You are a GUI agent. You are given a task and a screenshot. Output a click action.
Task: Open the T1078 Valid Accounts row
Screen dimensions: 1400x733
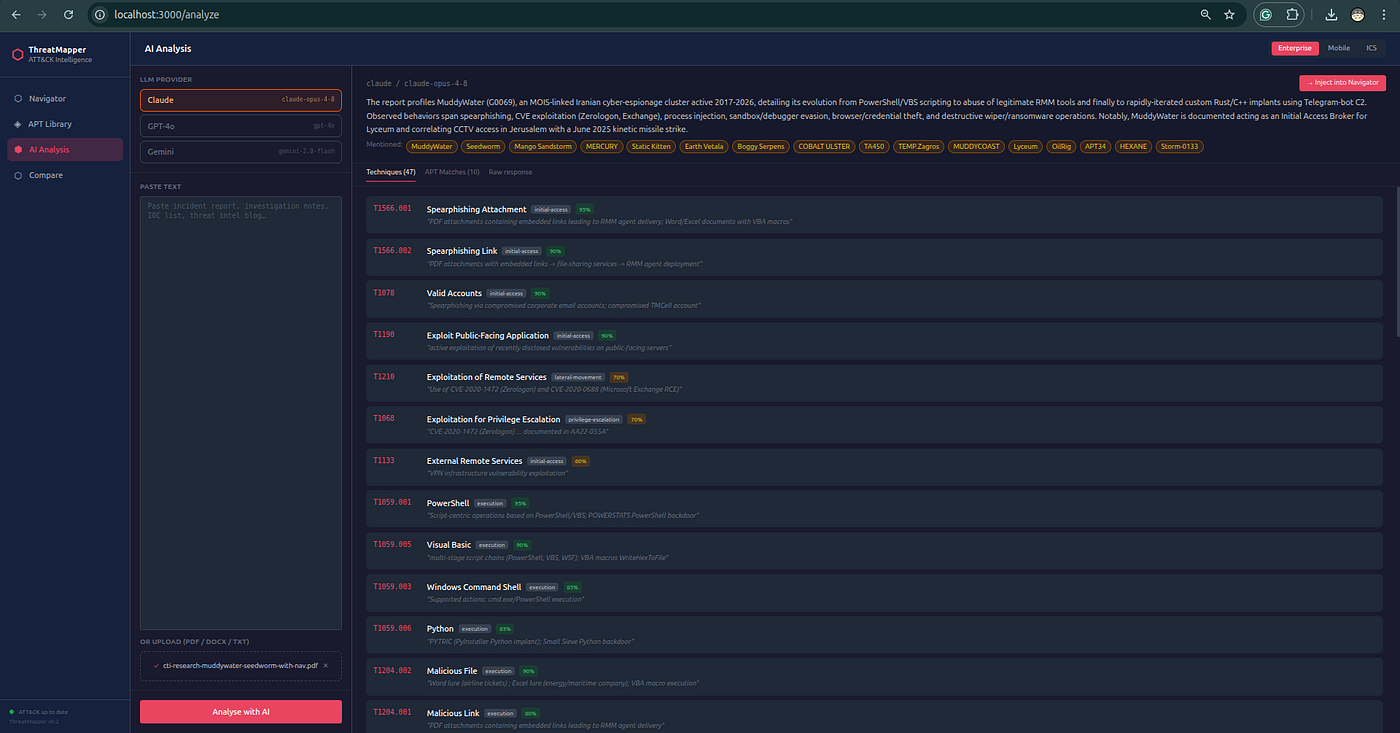[876, 299]
